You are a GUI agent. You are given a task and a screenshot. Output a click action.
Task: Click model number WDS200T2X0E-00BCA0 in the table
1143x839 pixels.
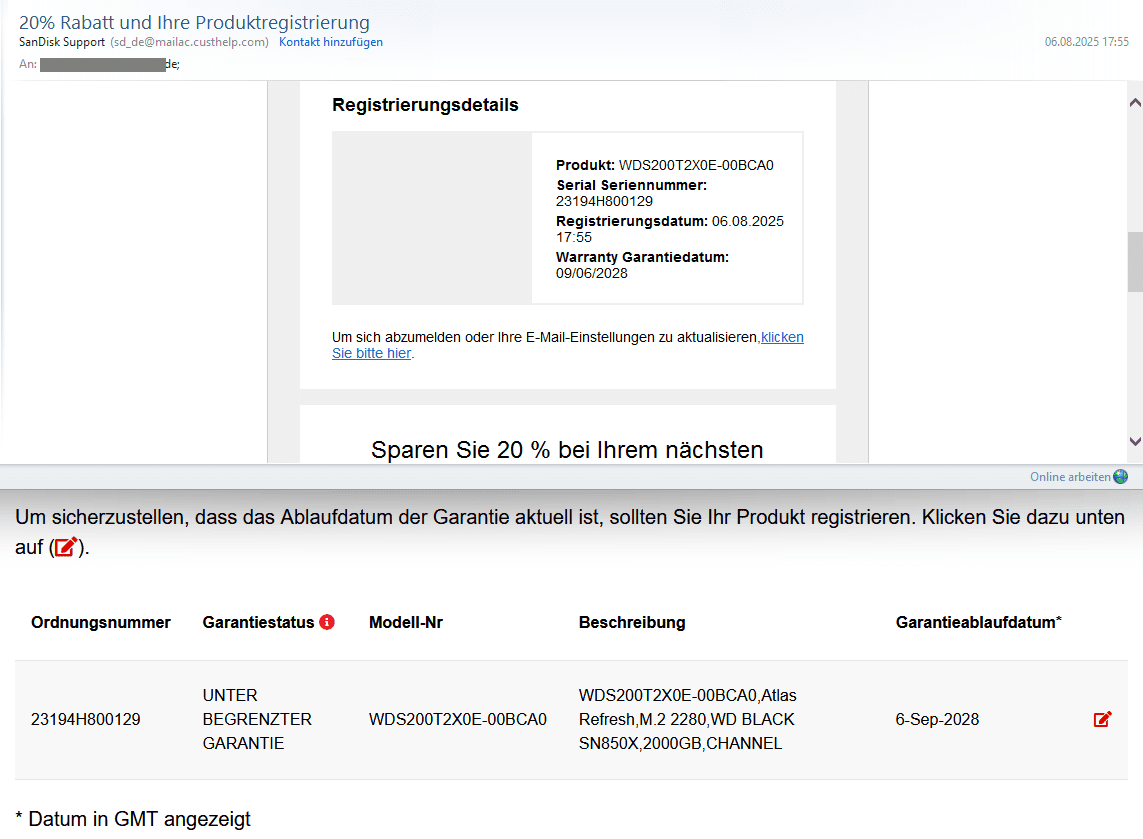coord(458,719)
